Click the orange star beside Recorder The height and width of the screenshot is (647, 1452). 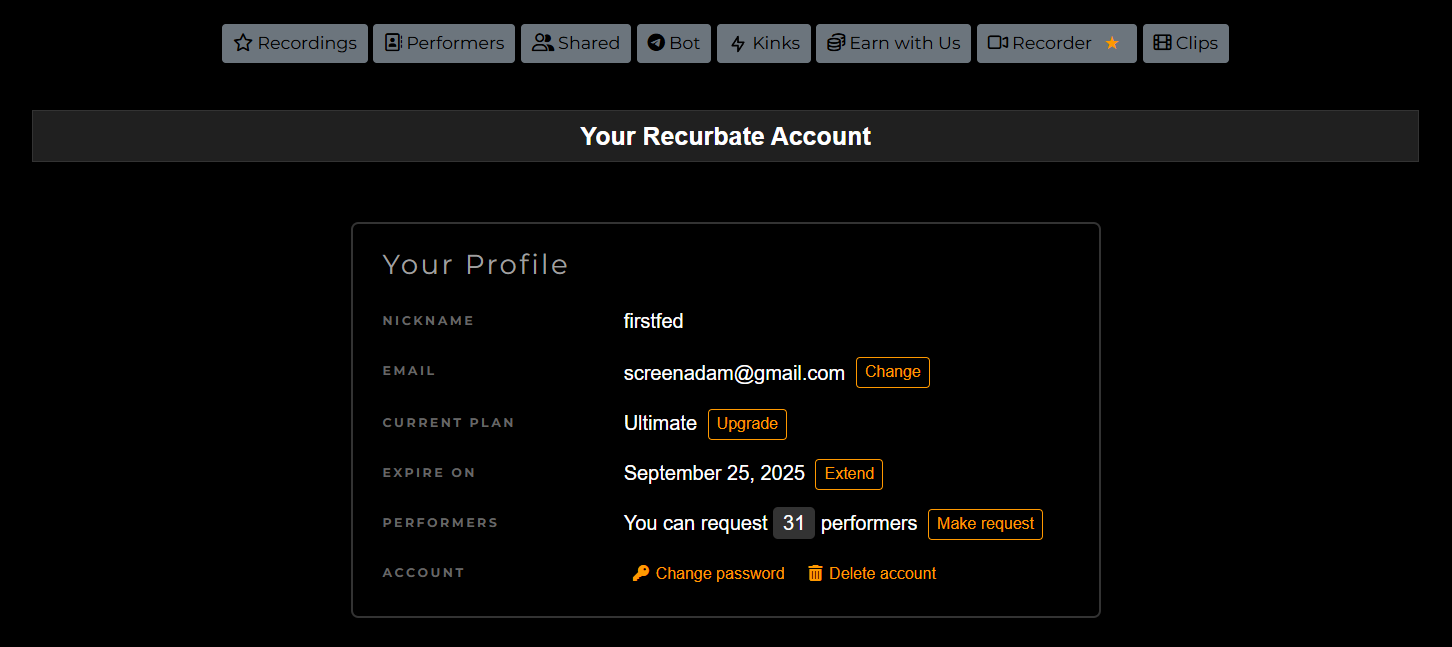click(1112, 43)
